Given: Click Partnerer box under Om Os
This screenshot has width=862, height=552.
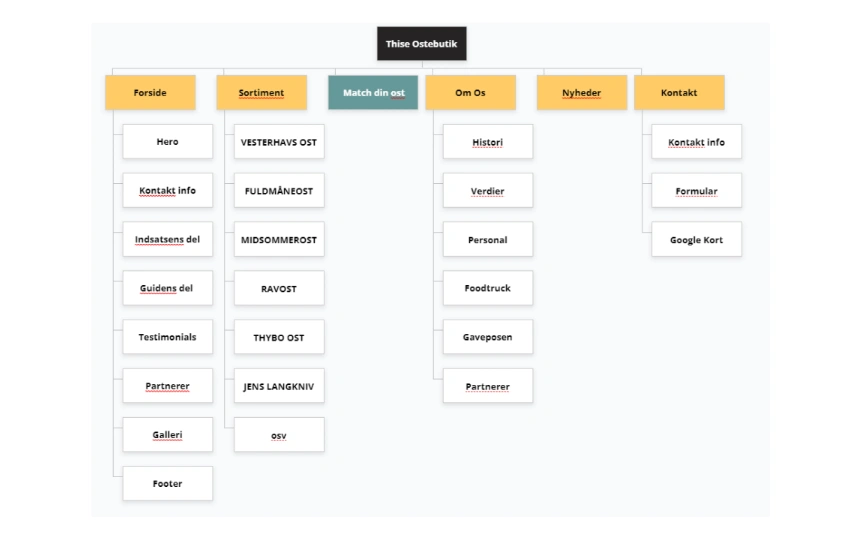Looking at the screenshot, I should tap(488, 386).
